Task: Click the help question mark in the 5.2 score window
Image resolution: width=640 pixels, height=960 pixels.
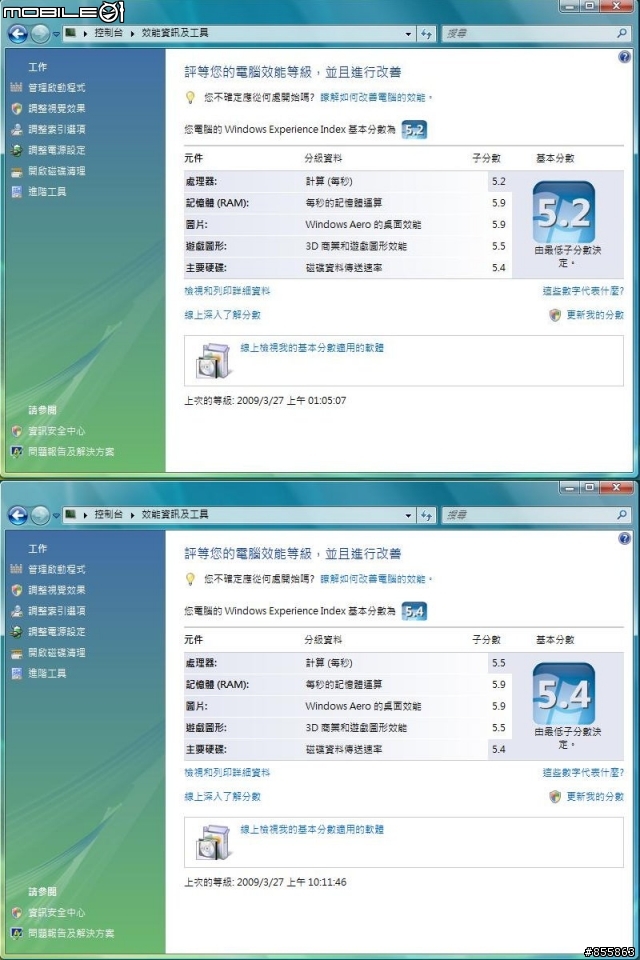Action: (624, 57)
